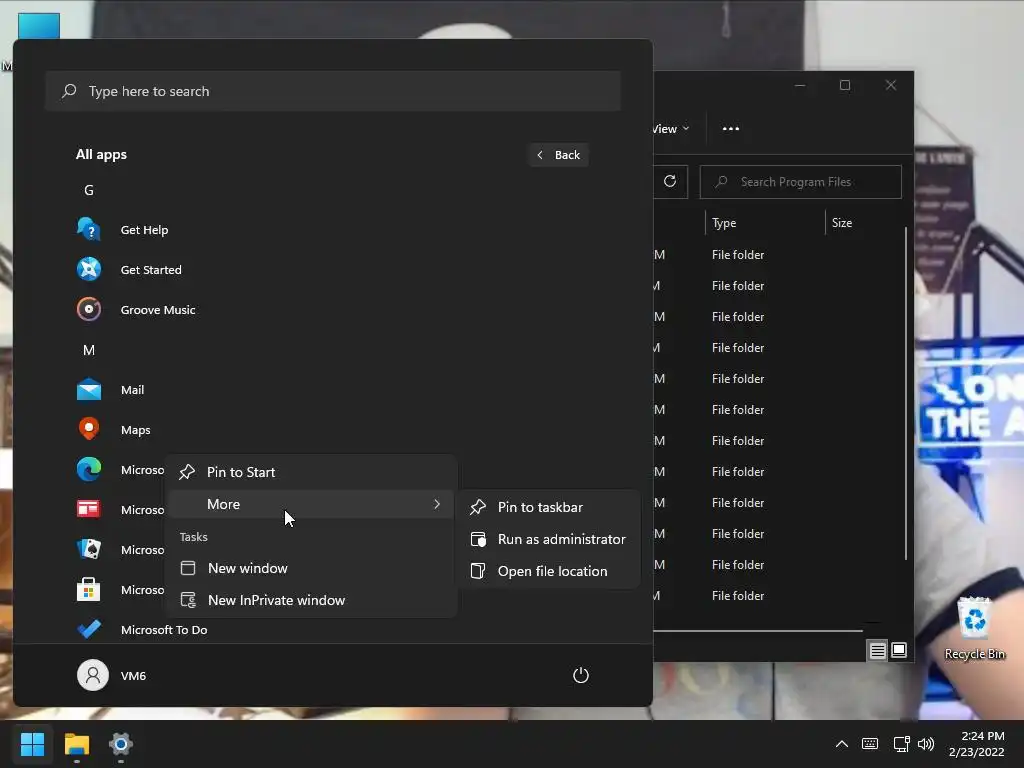Expand the View dropdown in File Explorer

(x=671, y=129)
